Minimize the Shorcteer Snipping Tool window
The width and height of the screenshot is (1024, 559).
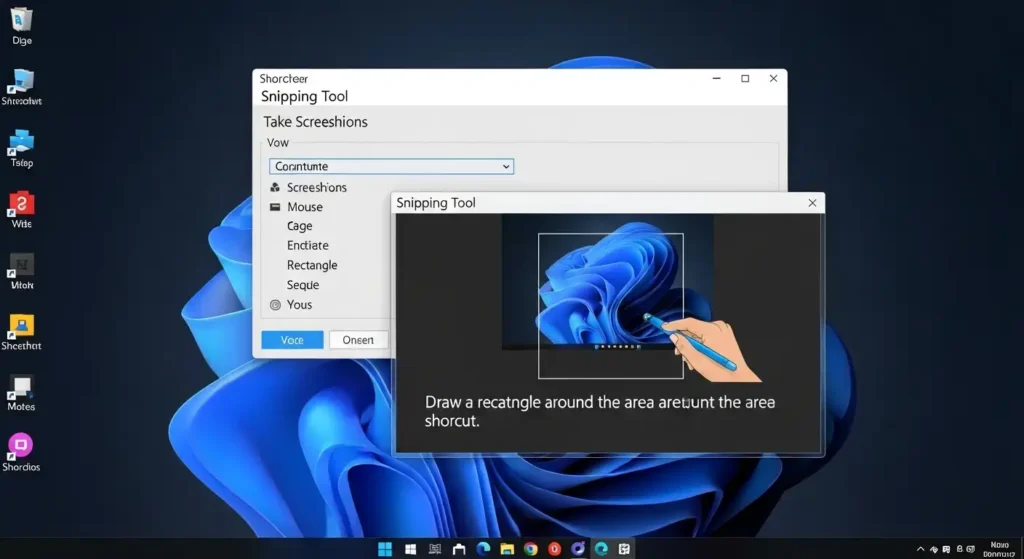point(716,78)
